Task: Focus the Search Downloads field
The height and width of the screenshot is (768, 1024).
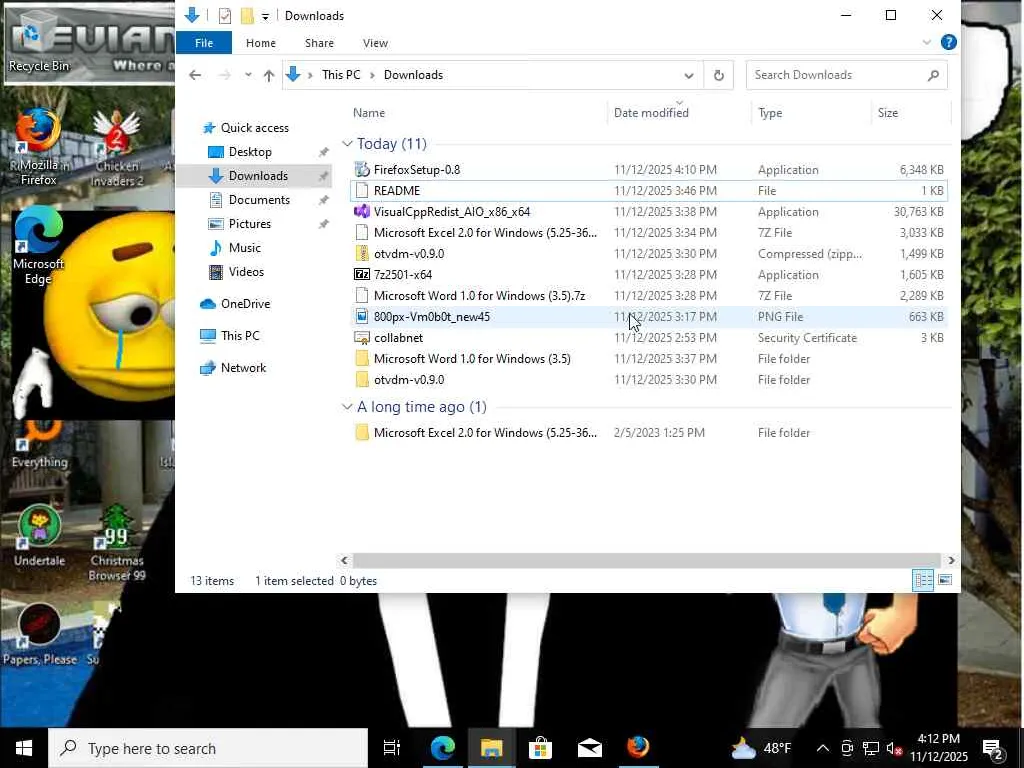Action: click(846, 75)
